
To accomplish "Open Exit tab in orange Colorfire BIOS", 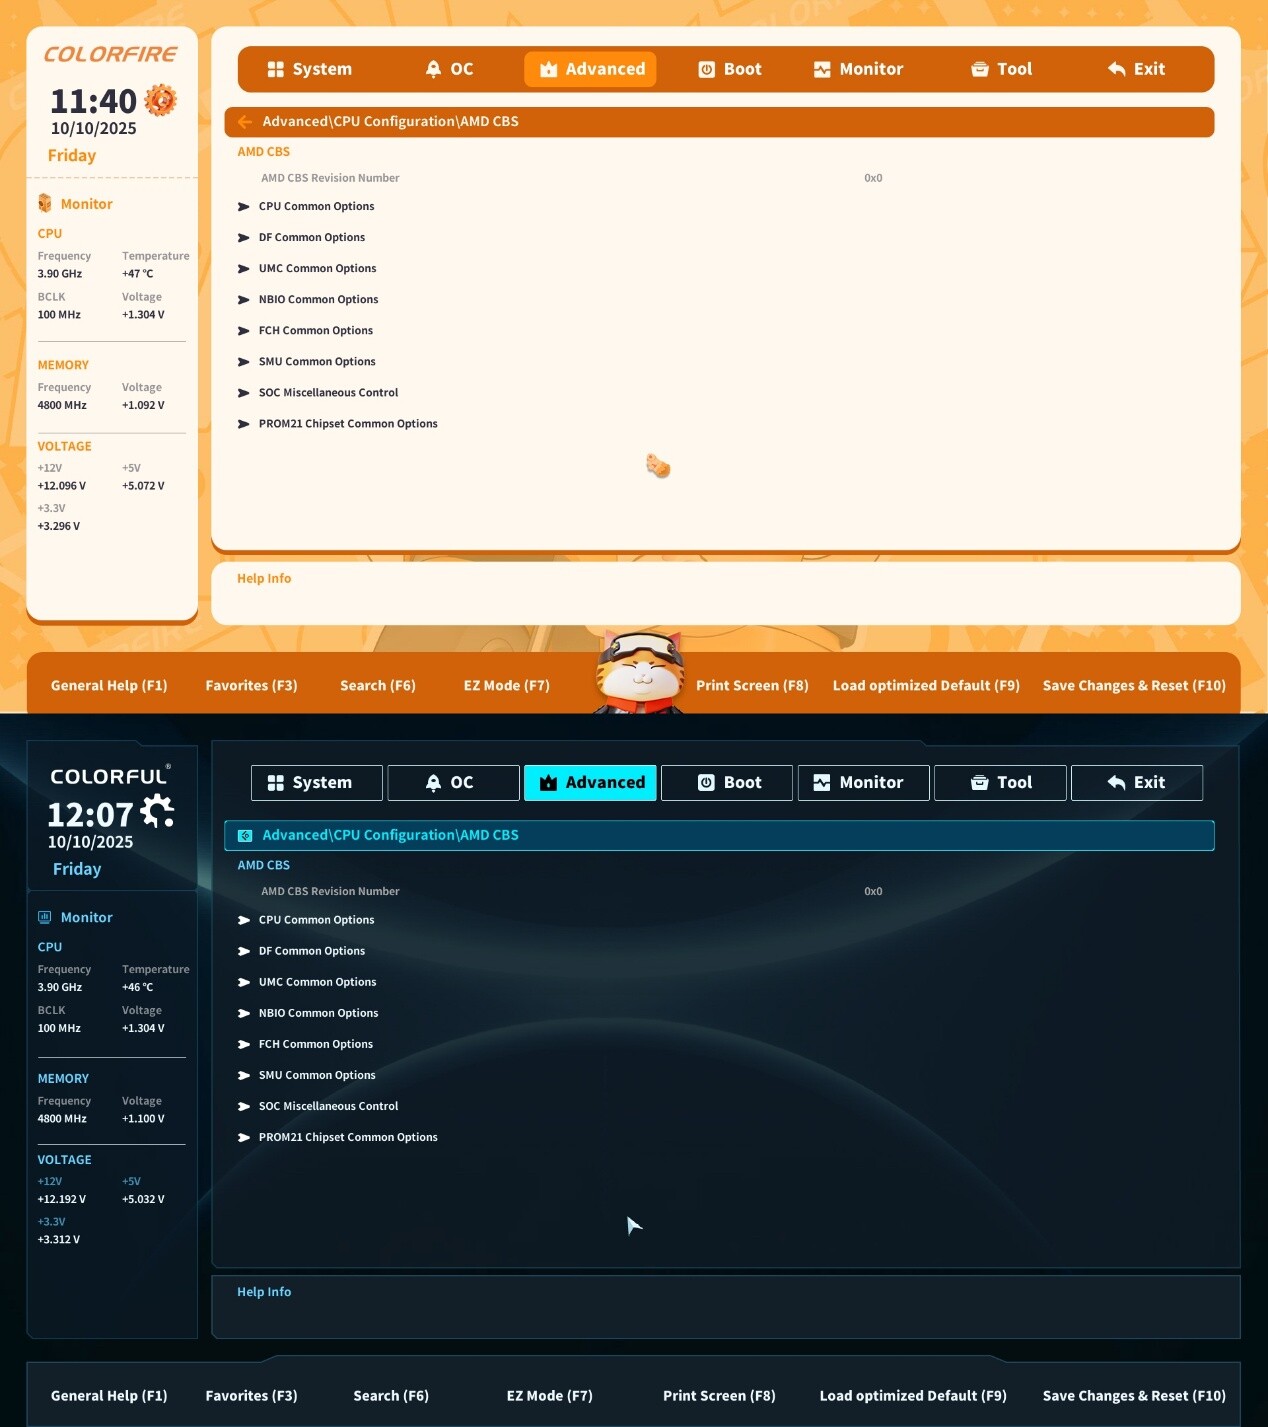I will [1136, 69].
